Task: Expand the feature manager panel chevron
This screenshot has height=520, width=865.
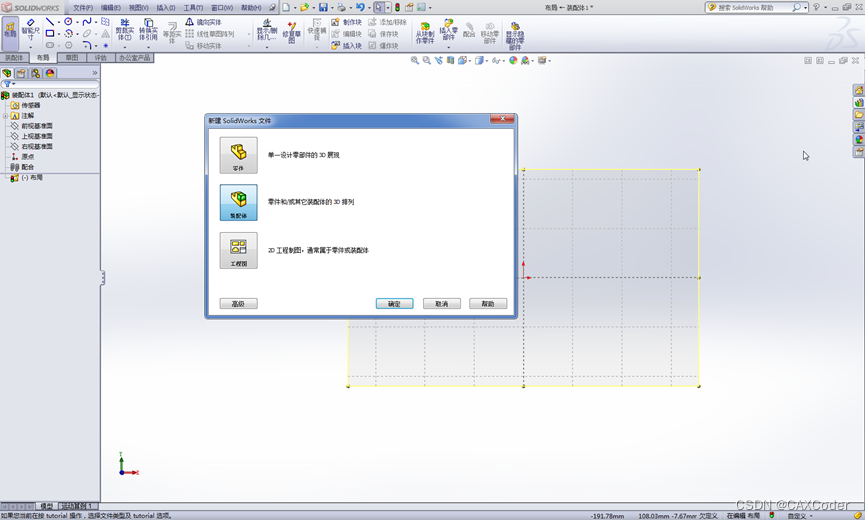Action: pyautogui.click(x=95, y=73)
